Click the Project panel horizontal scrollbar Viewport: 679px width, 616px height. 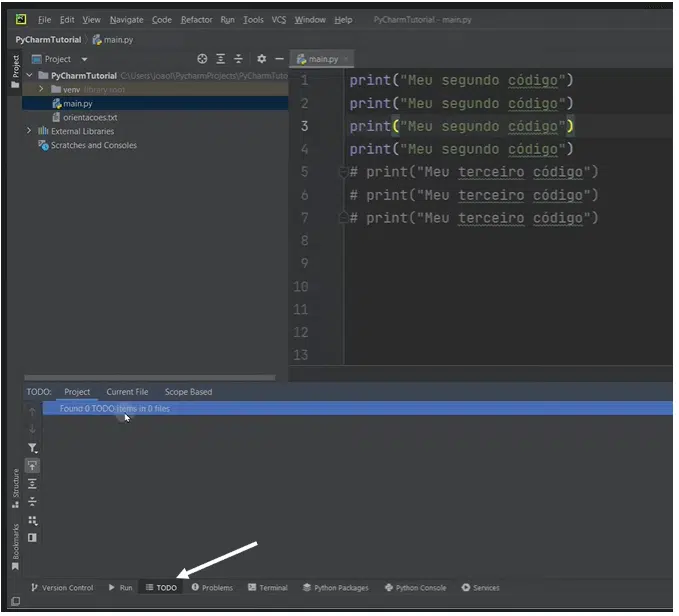click(x=150, y=378)
